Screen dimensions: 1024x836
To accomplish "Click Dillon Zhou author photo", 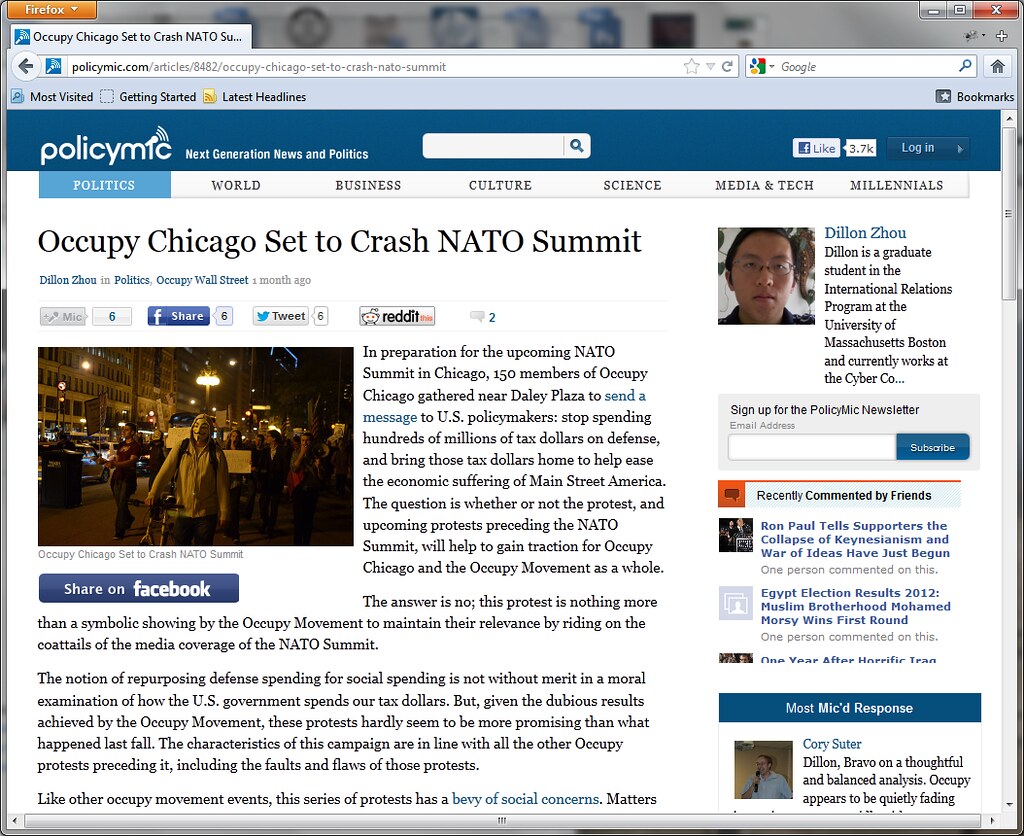I will coord(766,276).
